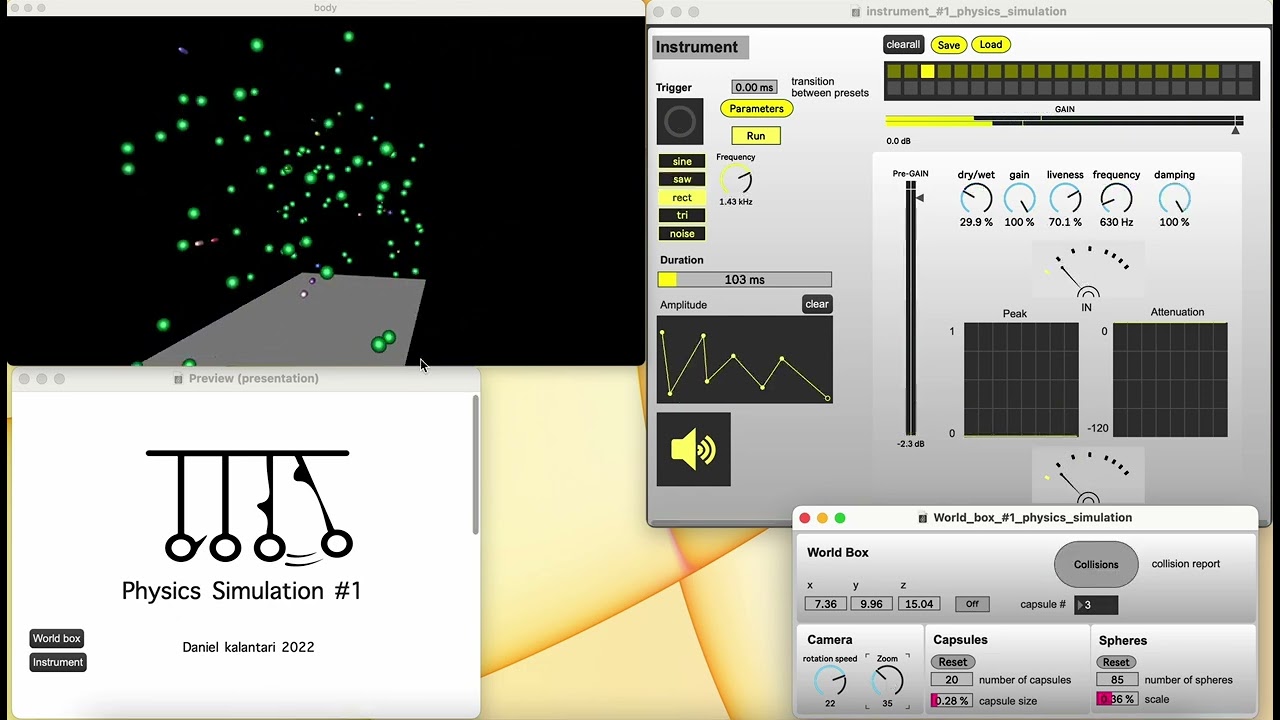Adjust the camera Zoom knob

pos(887,681)
